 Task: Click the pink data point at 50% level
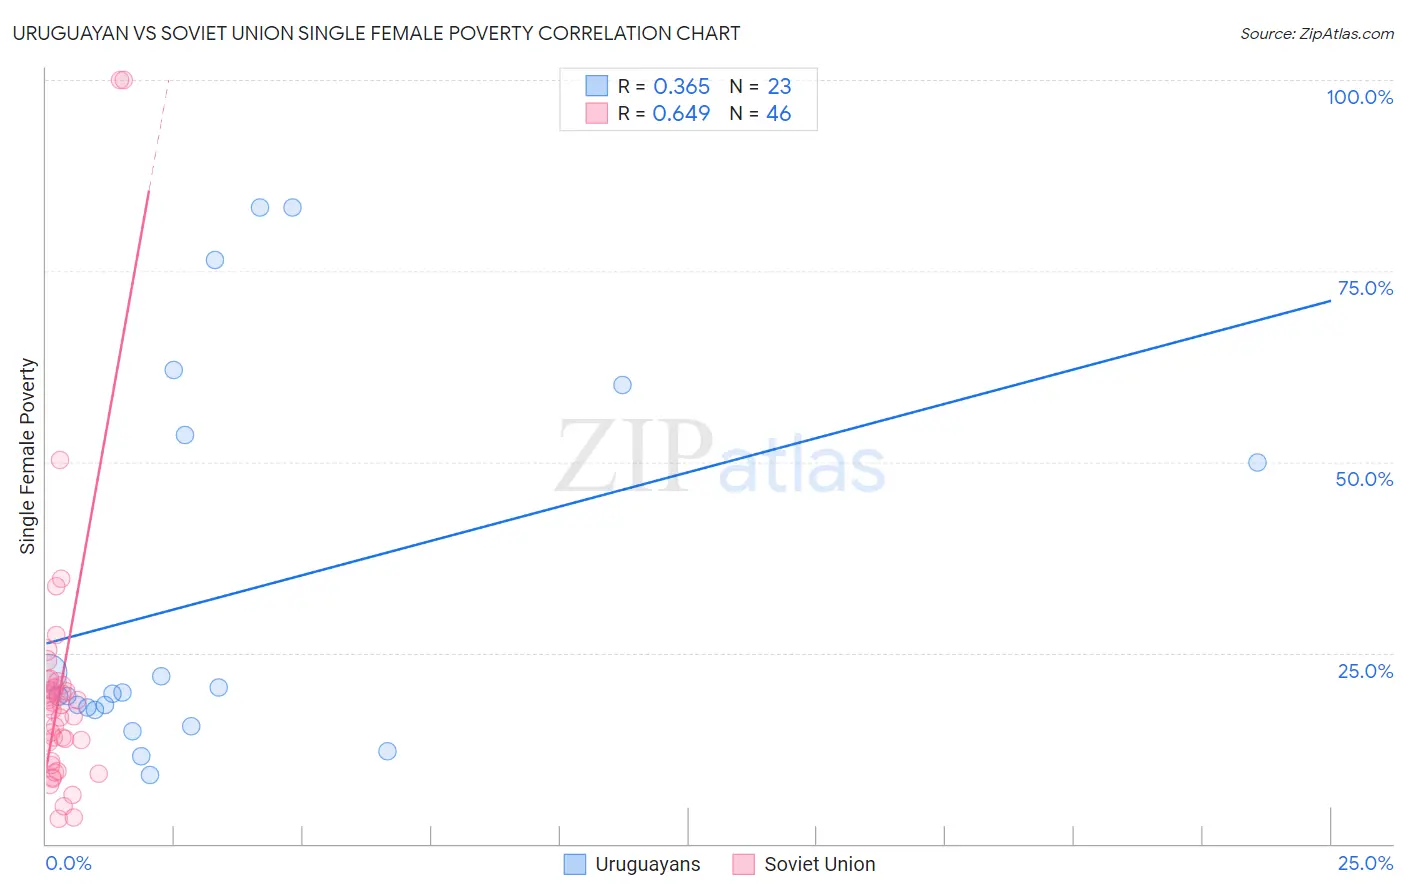[x=60, y=460]
